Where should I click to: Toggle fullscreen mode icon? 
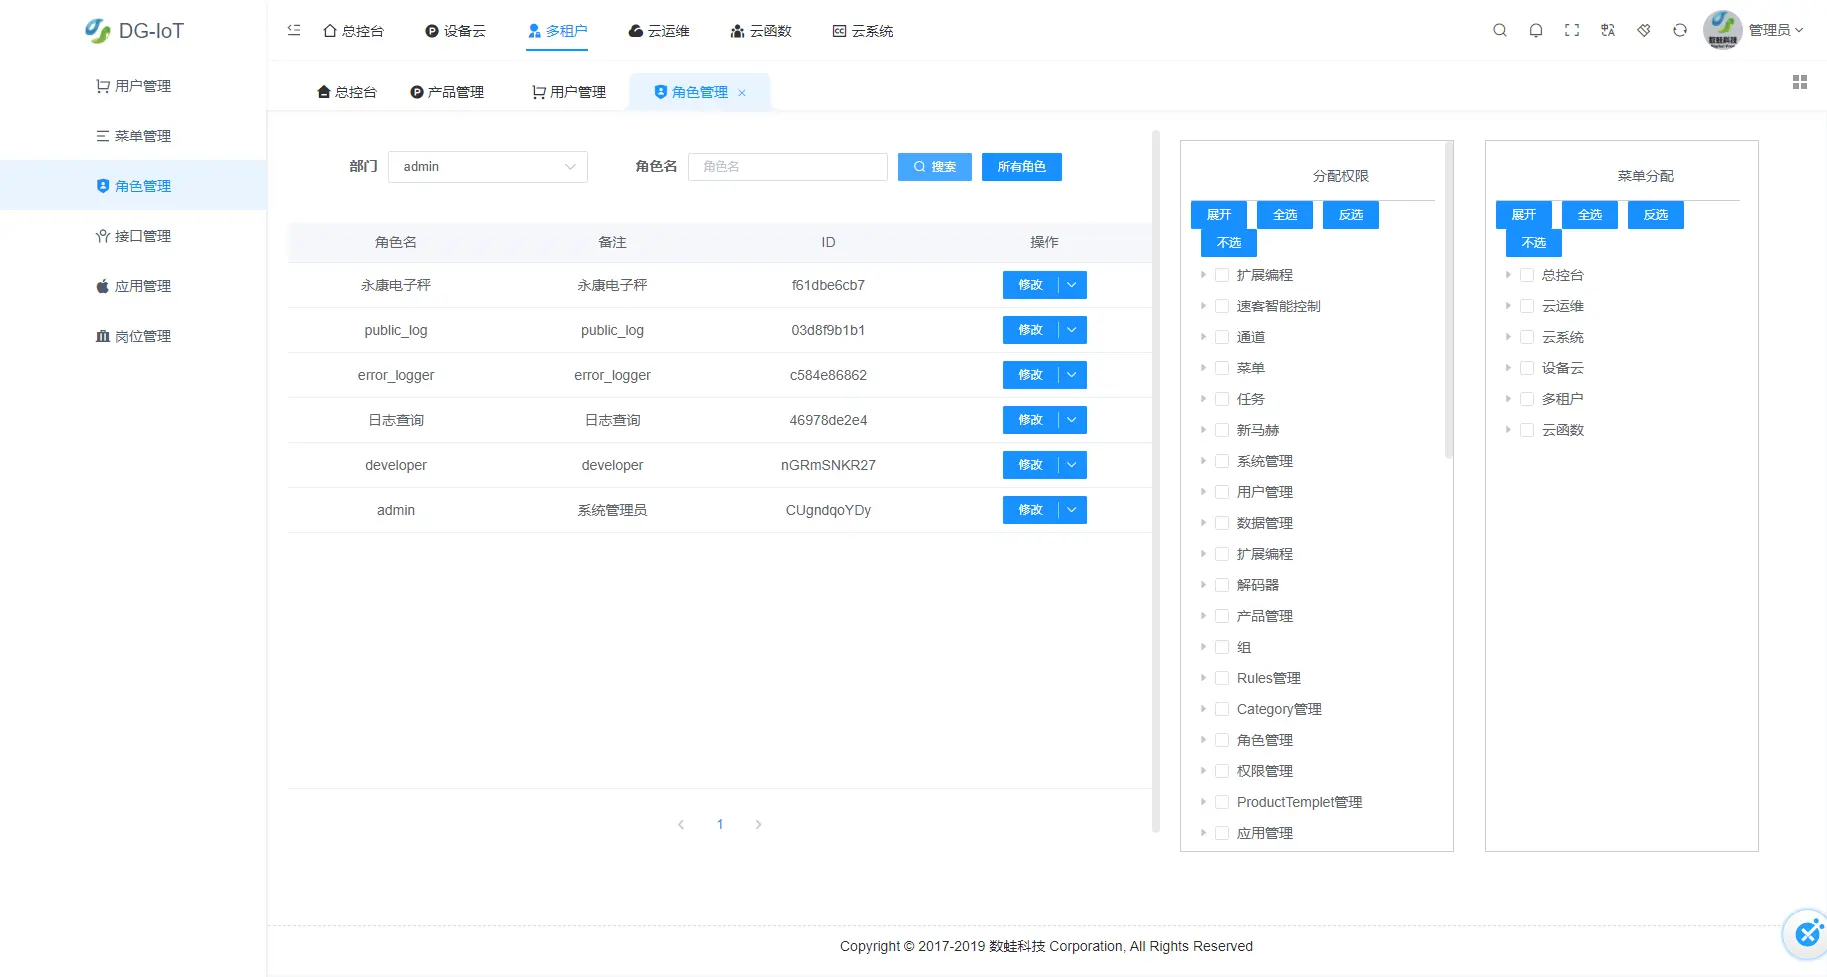(1571, 30)
